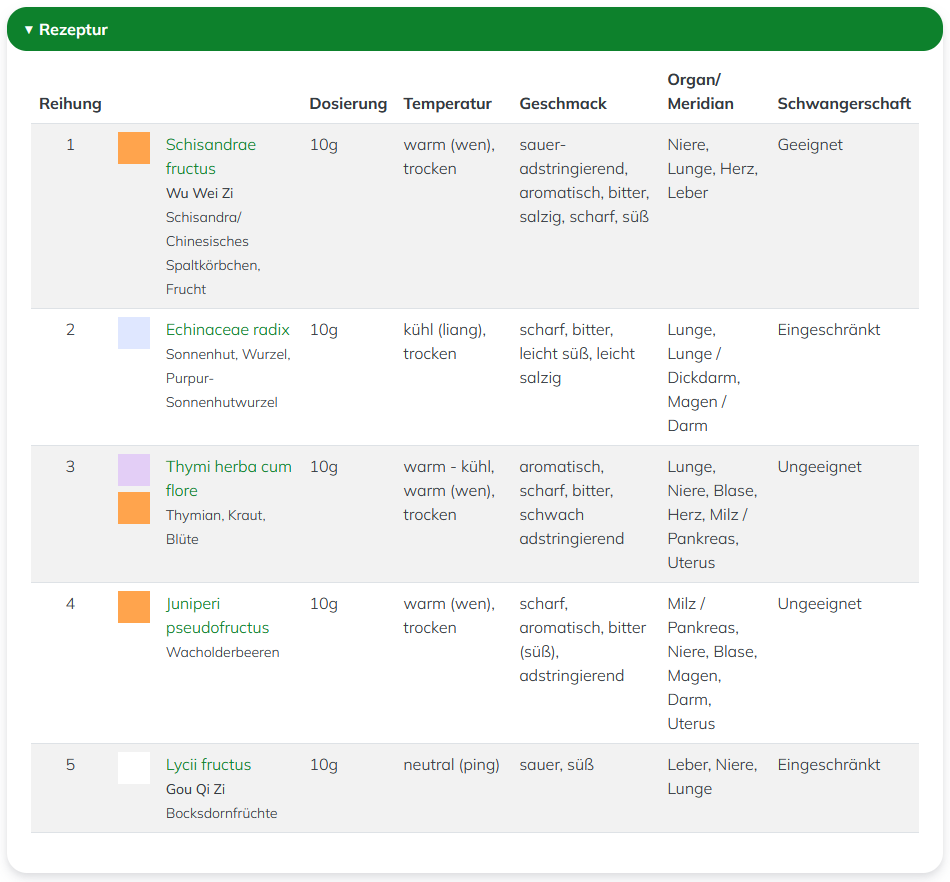The height and width of the screenshot is (882, 950).
Task: Click the orange swatch beside Thymi herba
Action: coord(134,508)
